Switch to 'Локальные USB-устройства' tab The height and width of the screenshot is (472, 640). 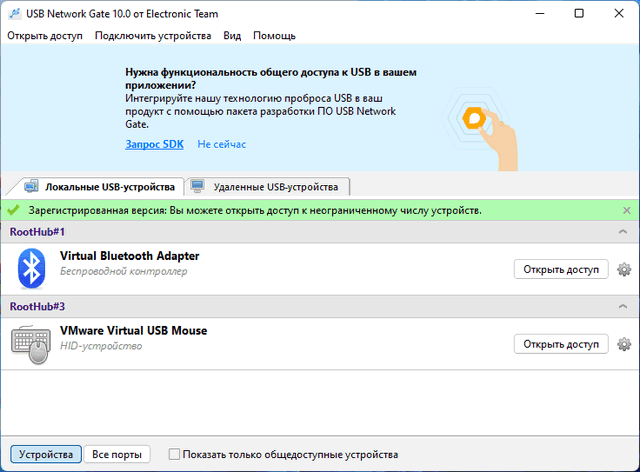100,187
